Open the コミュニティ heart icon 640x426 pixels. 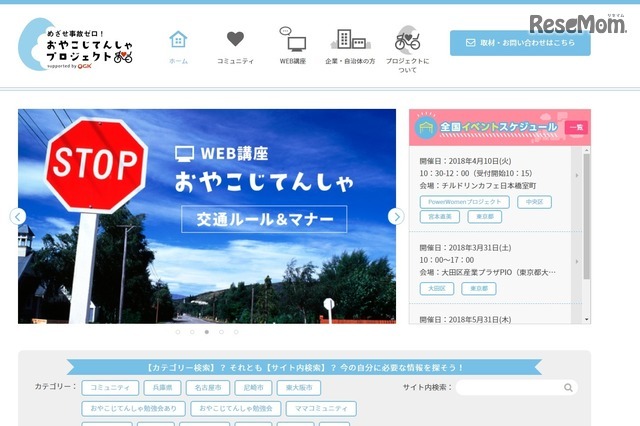235,40
